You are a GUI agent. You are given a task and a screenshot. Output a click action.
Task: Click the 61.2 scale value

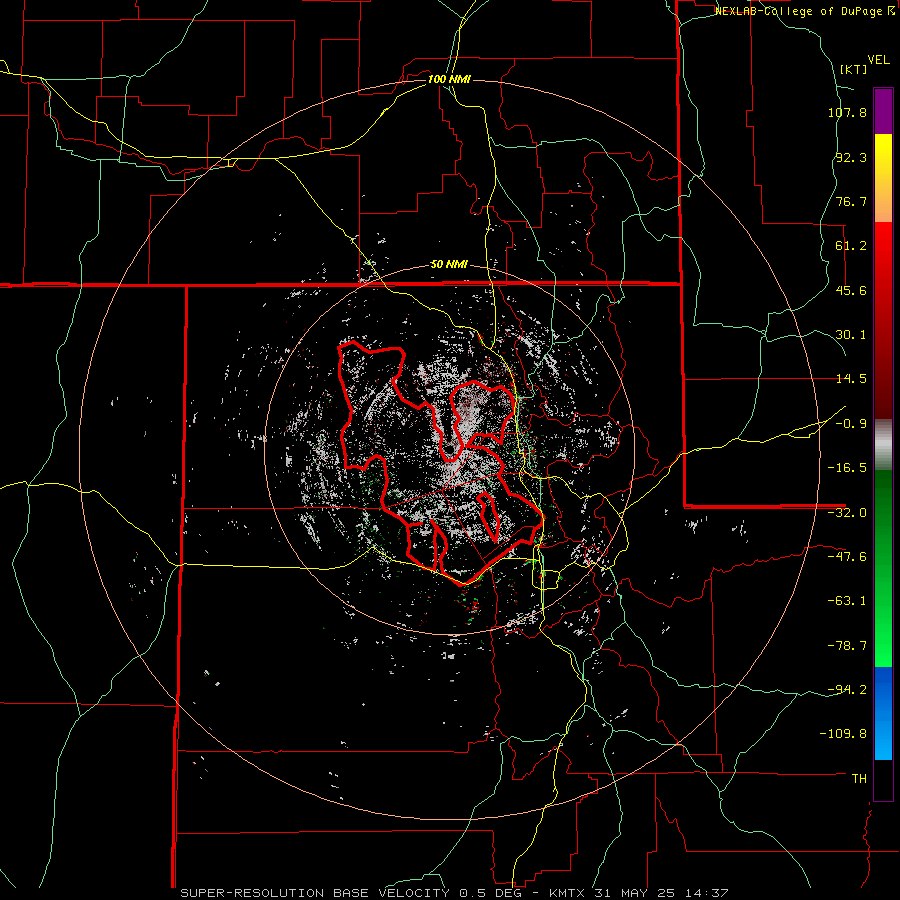[x=851, y=246]
